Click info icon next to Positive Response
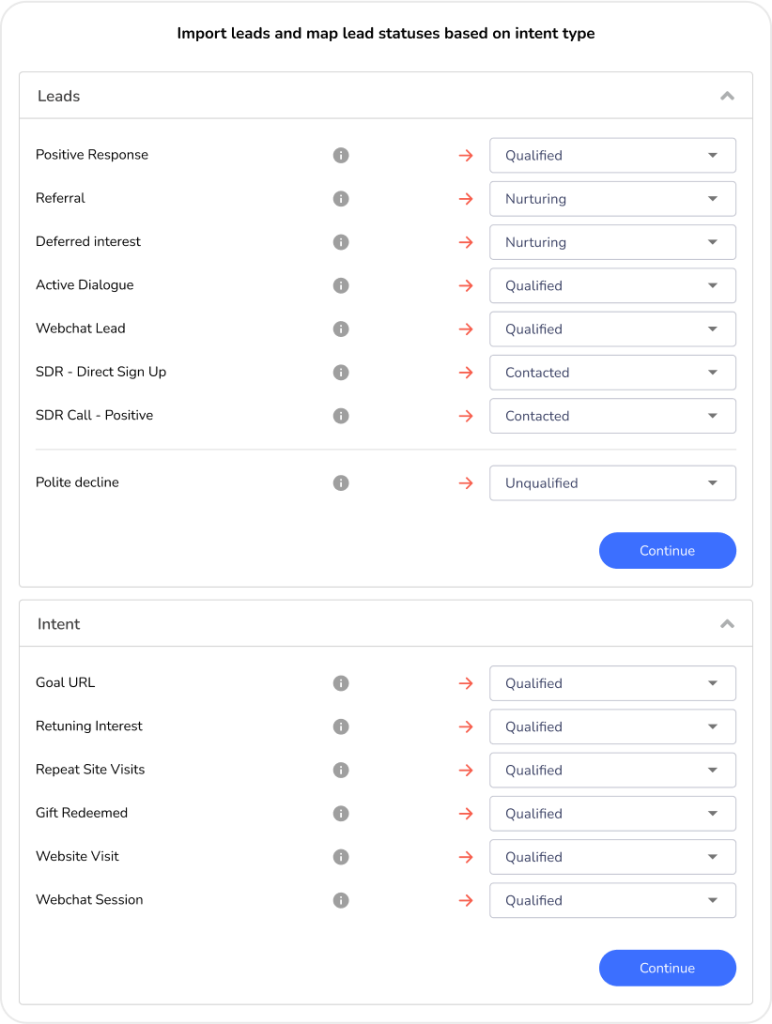The height and width of the screenshot is (1024, 772). 340,155
